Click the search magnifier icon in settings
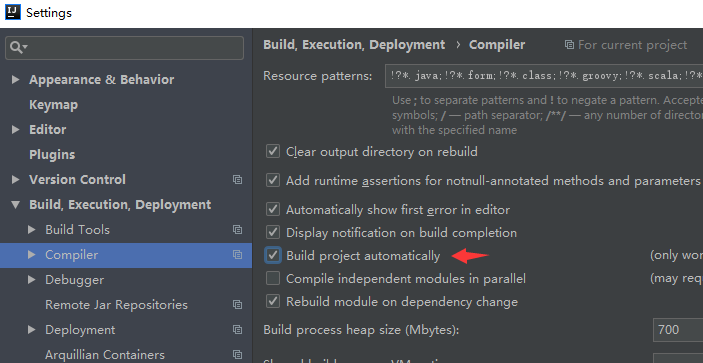Screen dimensions: 703x363 [x=16, y=48]
